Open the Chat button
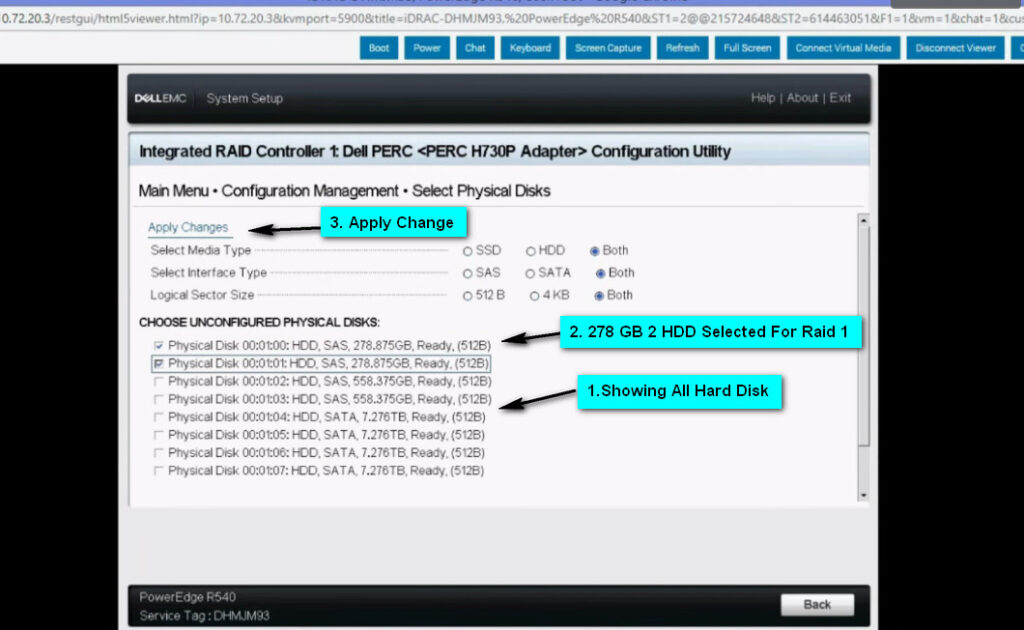This screenshot has height=630, width=1024. (475, 48)
